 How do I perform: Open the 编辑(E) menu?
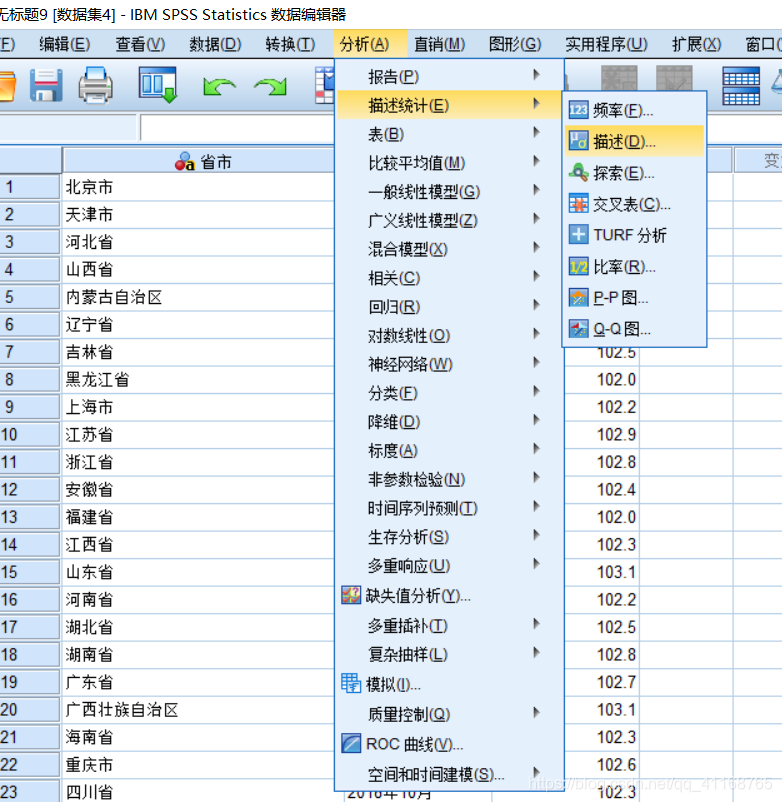[x=64, y=44]
